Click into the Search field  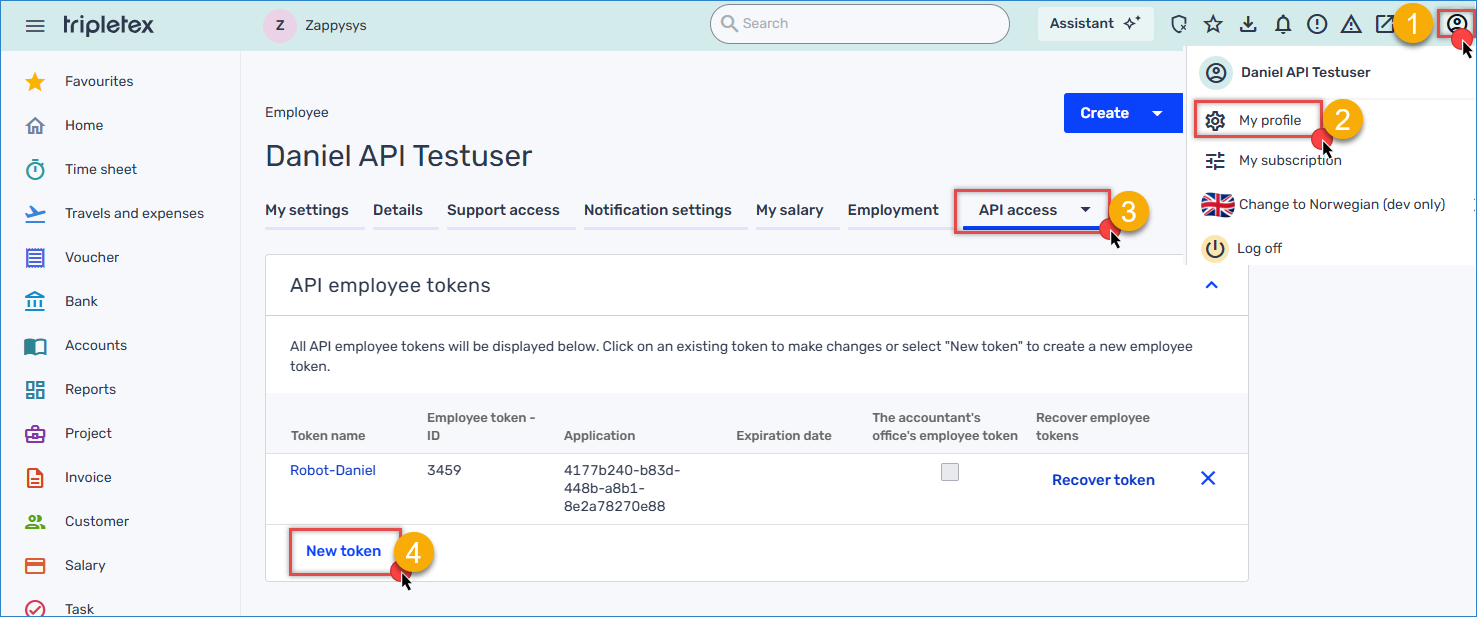pos(860,24)
